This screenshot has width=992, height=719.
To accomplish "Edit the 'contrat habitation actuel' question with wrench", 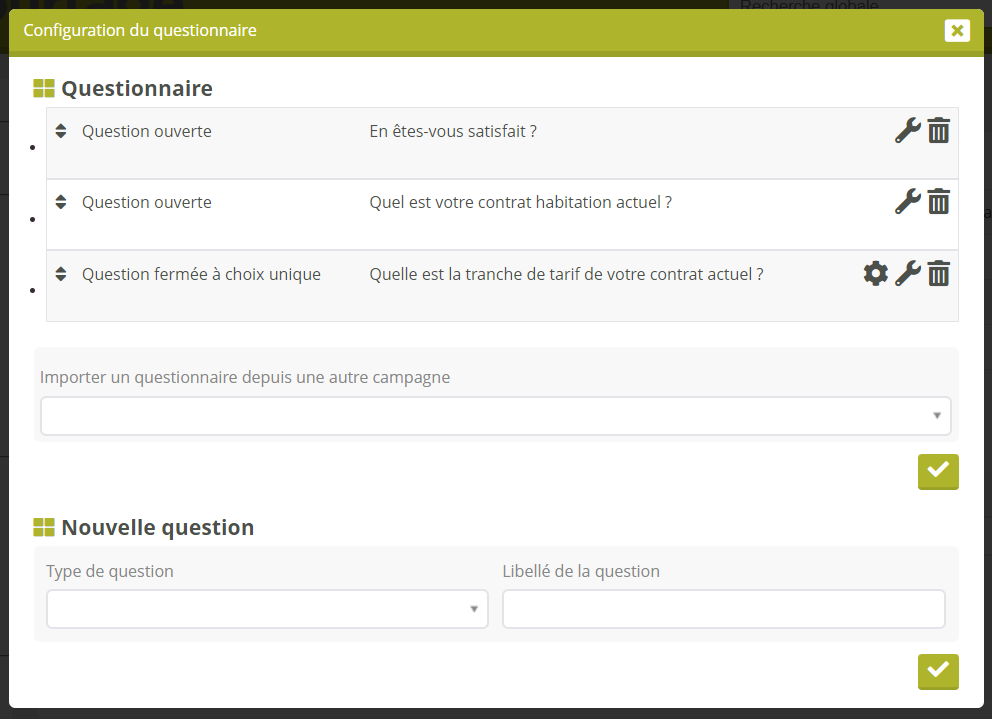I will click(x=907, y=202).
